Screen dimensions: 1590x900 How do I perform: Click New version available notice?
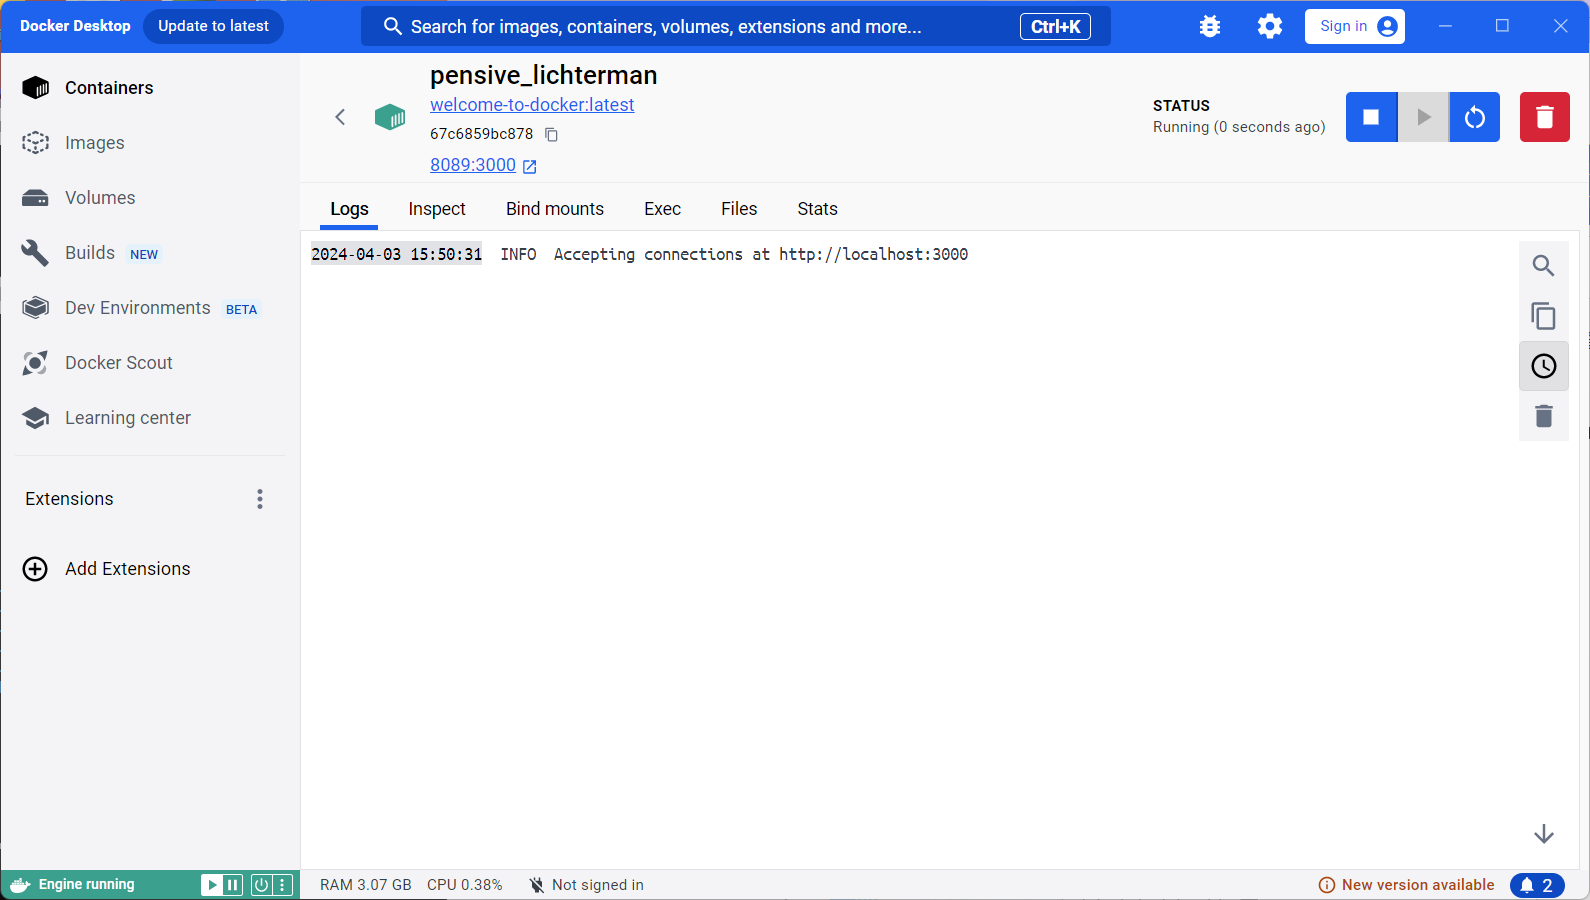(1406, 885)
